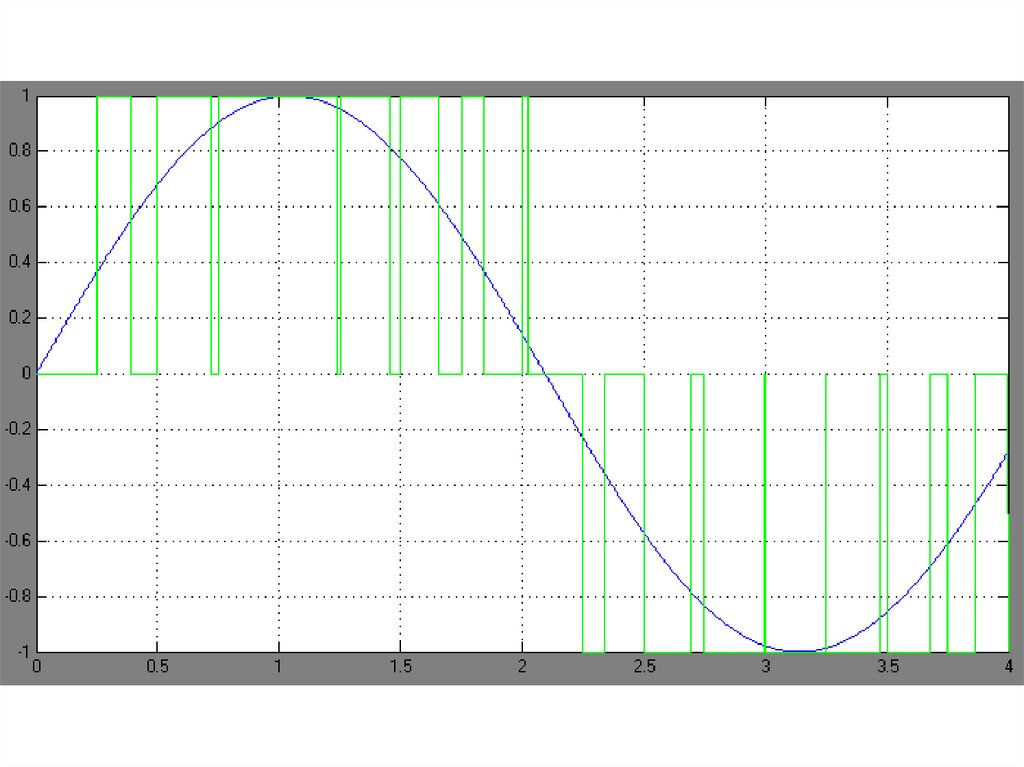Click the negative trough of the blue sine wave
Image resolution: width=1024 pixels, height=767 pixels.
click(801, 651)
